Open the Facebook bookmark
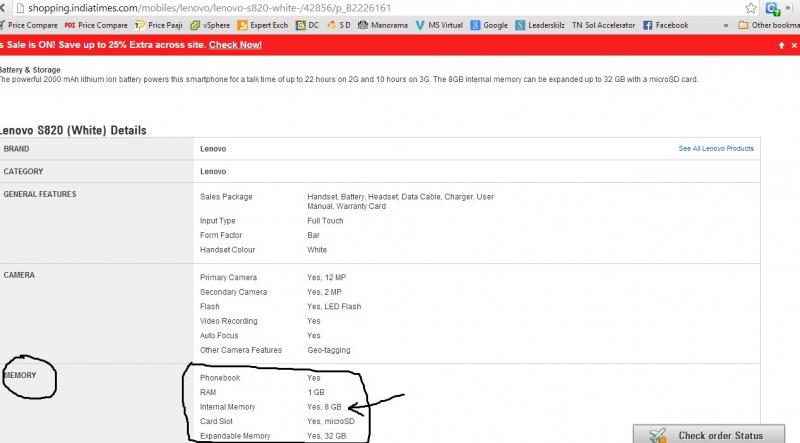The image size is (800, 443). click(665, 25)
